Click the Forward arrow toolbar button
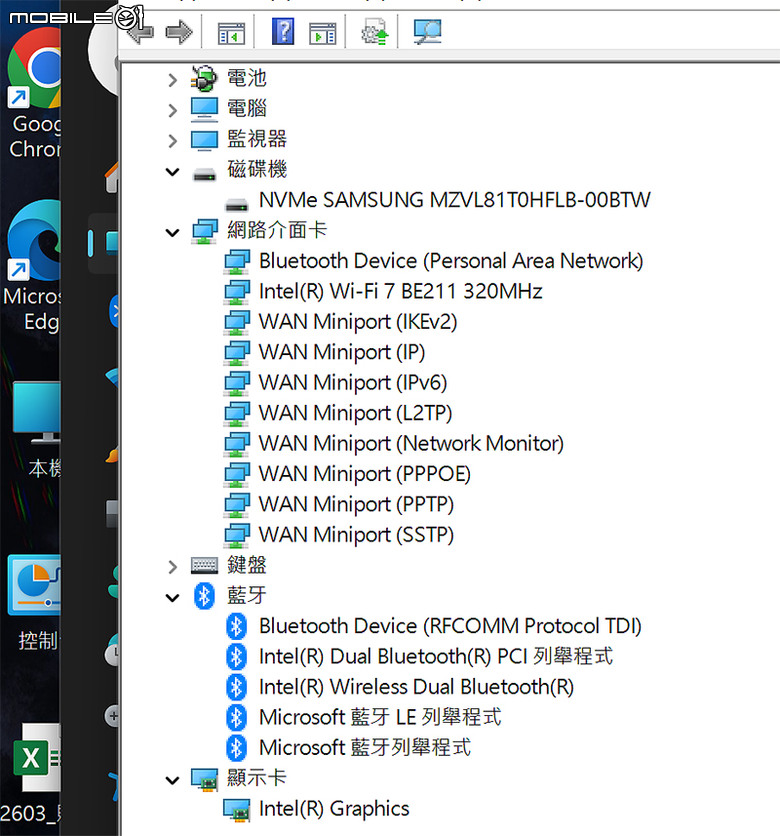Image resolution: width=780 pixels, height=836 pixels. point(179,32)
